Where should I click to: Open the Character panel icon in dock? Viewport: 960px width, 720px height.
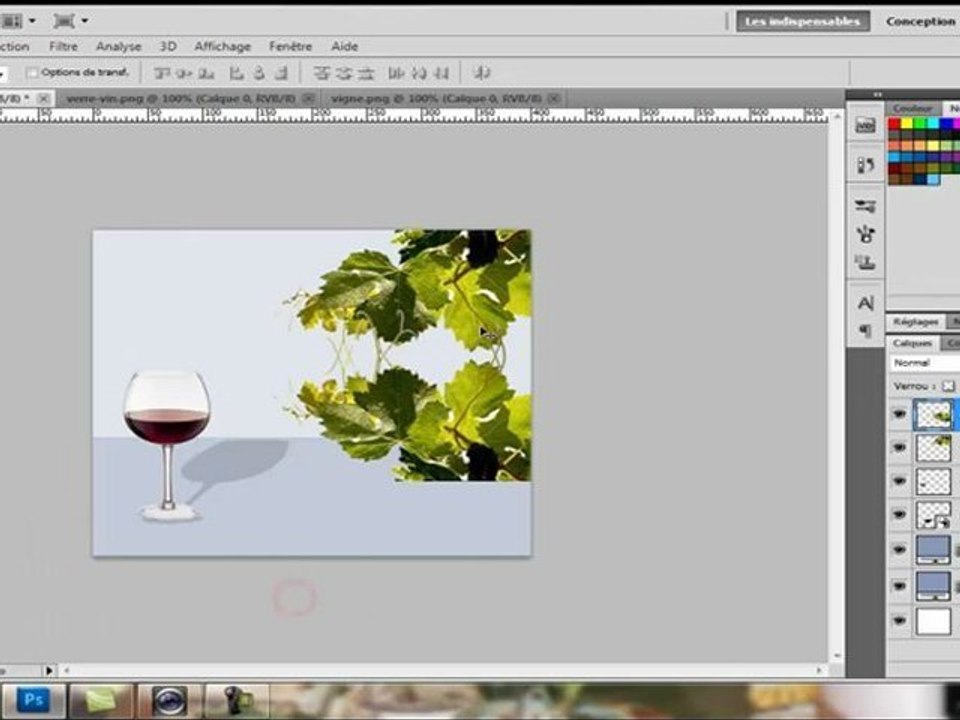coord(865,303)
